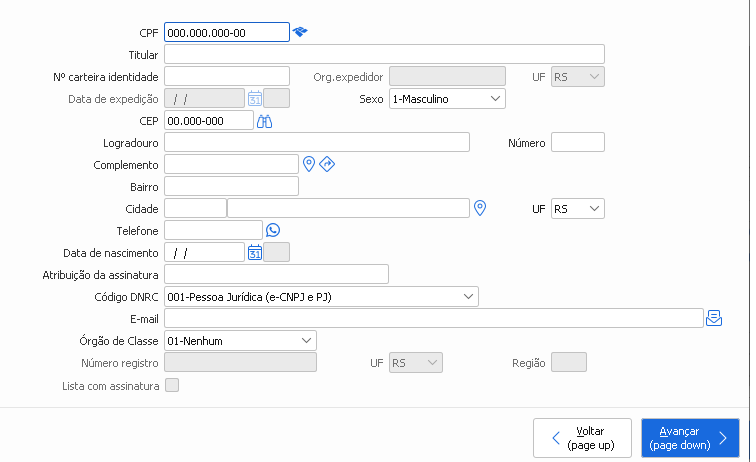Open the Órgão de Classe dropdown

pos(240,341)
